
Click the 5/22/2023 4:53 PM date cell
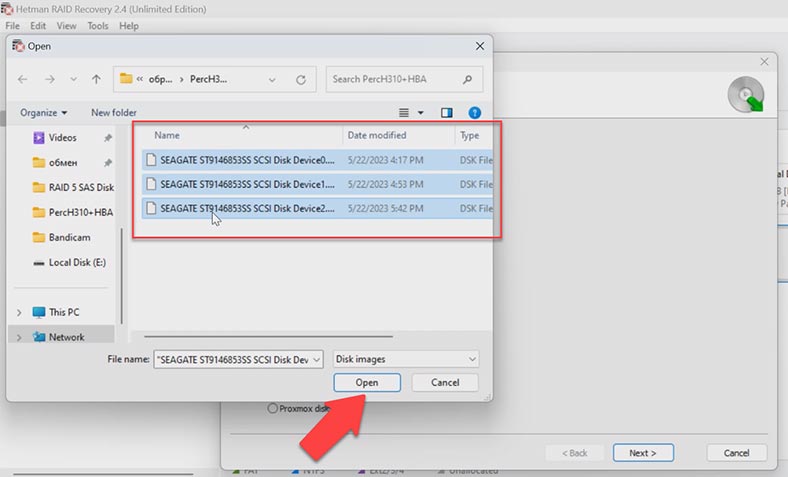[385, 184]
